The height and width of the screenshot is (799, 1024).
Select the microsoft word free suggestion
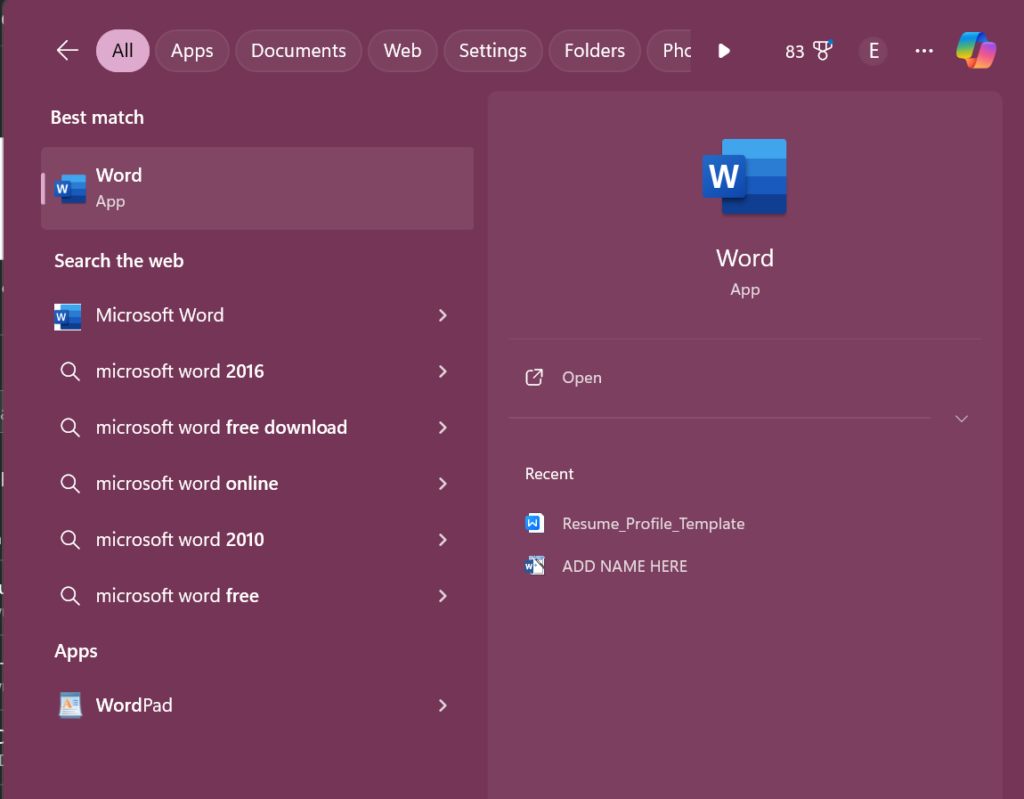click(x=256, y=596)
